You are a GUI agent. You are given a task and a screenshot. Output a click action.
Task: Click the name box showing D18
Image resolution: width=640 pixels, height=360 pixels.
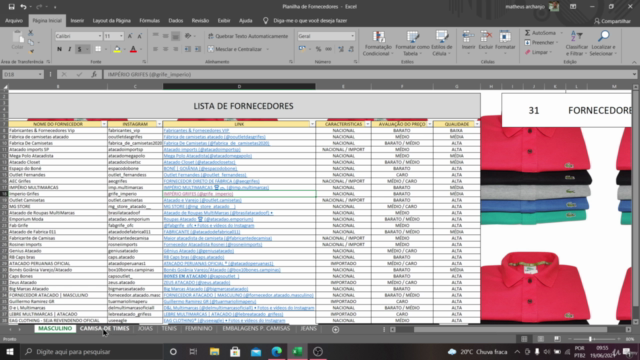click(x=22, y=74)
